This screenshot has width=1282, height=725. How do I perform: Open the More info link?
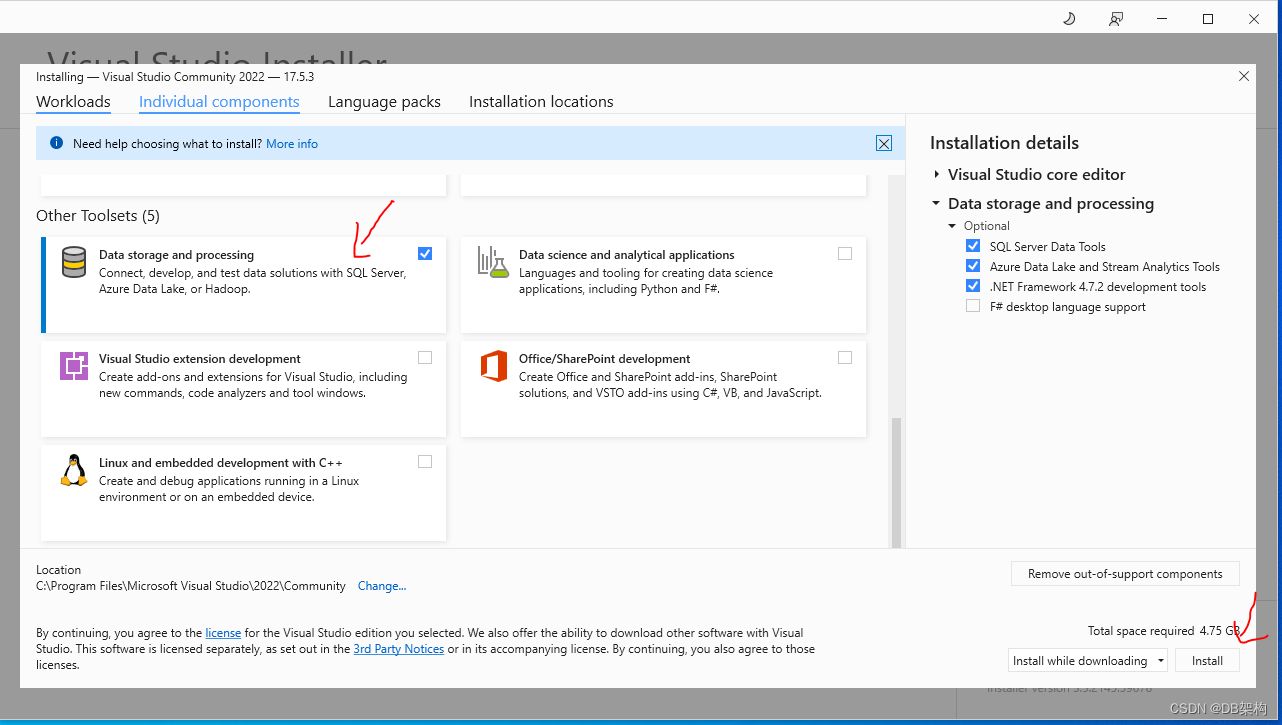point(292,144)
